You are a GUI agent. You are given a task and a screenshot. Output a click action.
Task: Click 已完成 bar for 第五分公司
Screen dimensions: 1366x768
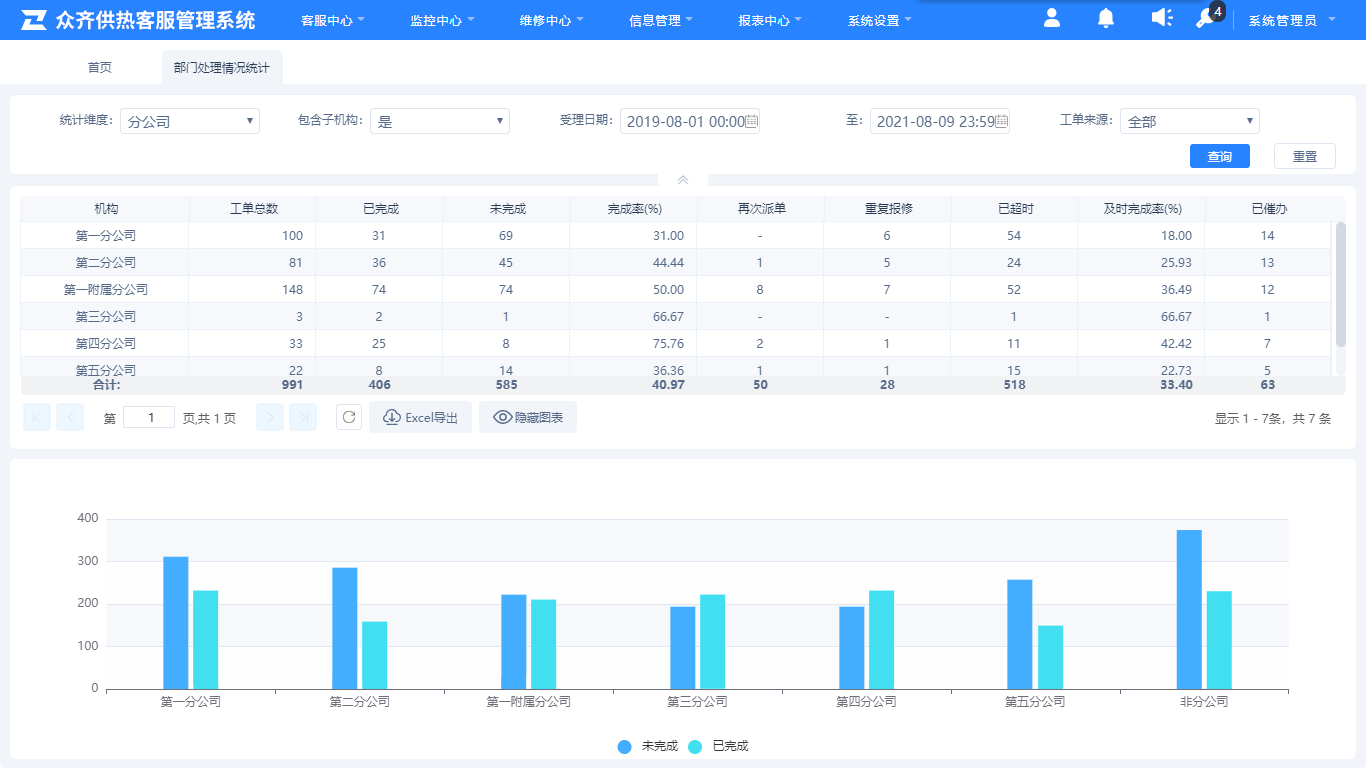pyautogui.click(x=1050, y=657)
